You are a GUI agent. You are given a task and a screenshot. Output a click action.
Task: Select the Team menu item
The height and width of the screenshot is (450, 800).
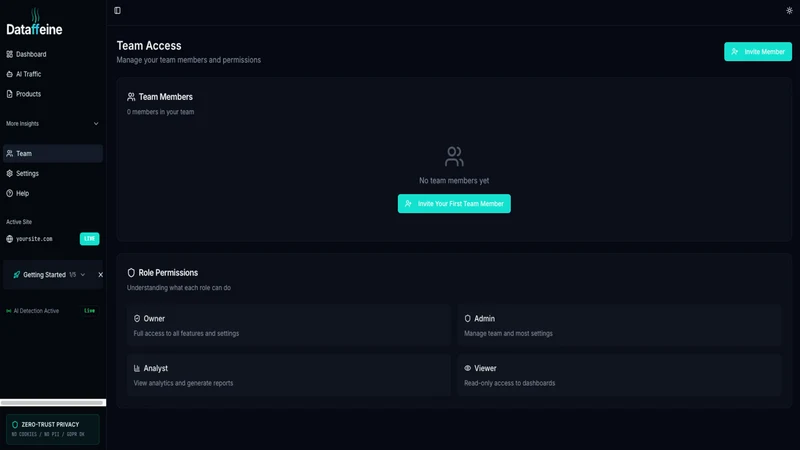tap(53, 154)
